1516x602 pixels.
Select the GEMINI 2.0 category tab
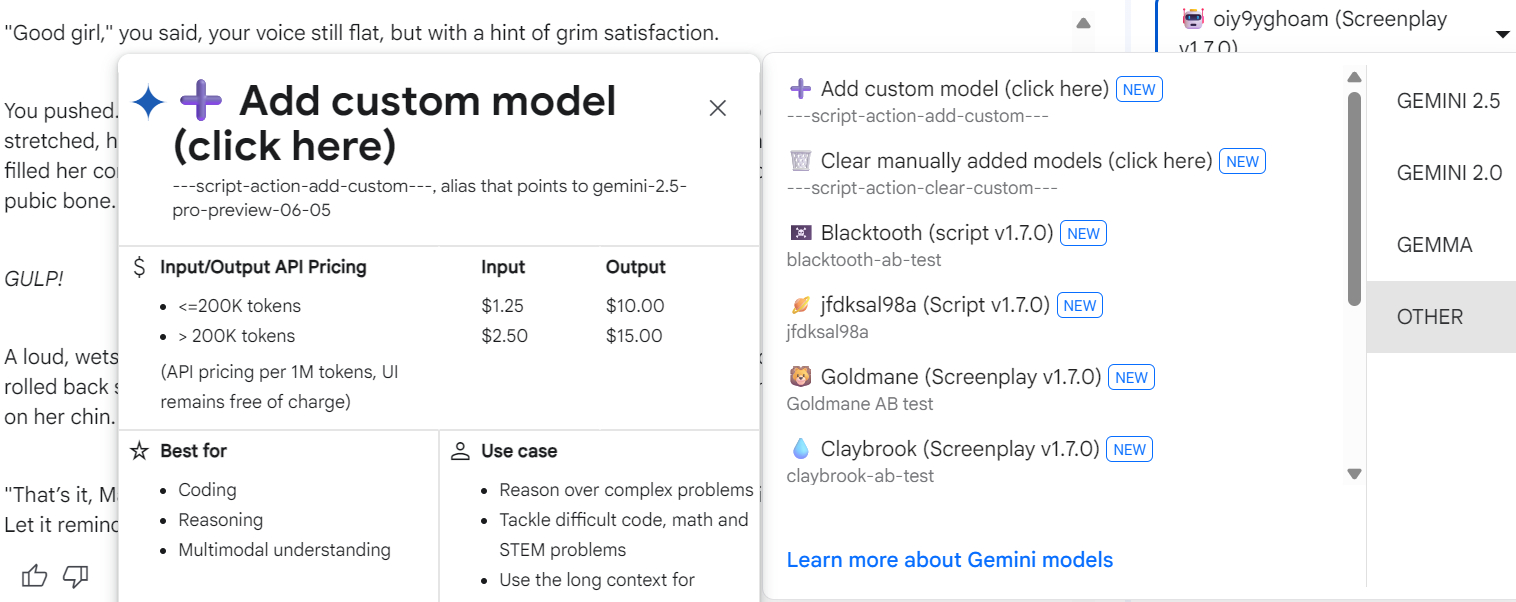click(1448, 173)
